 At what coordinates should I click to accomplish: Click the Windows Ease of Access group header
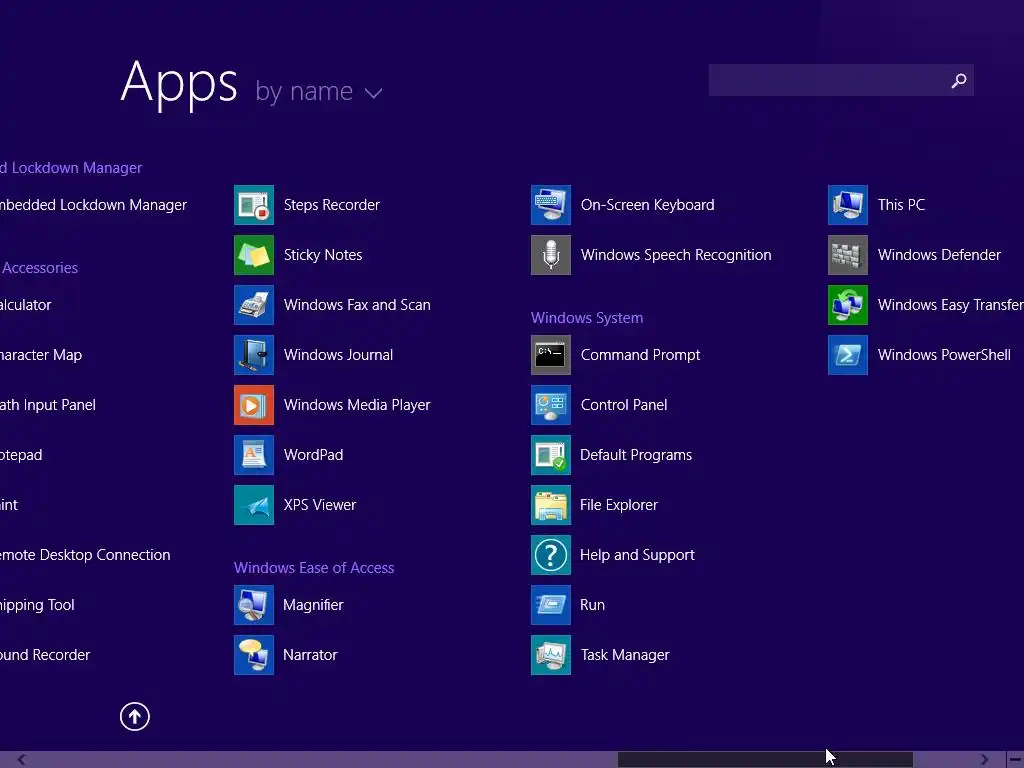coord(314,568)
